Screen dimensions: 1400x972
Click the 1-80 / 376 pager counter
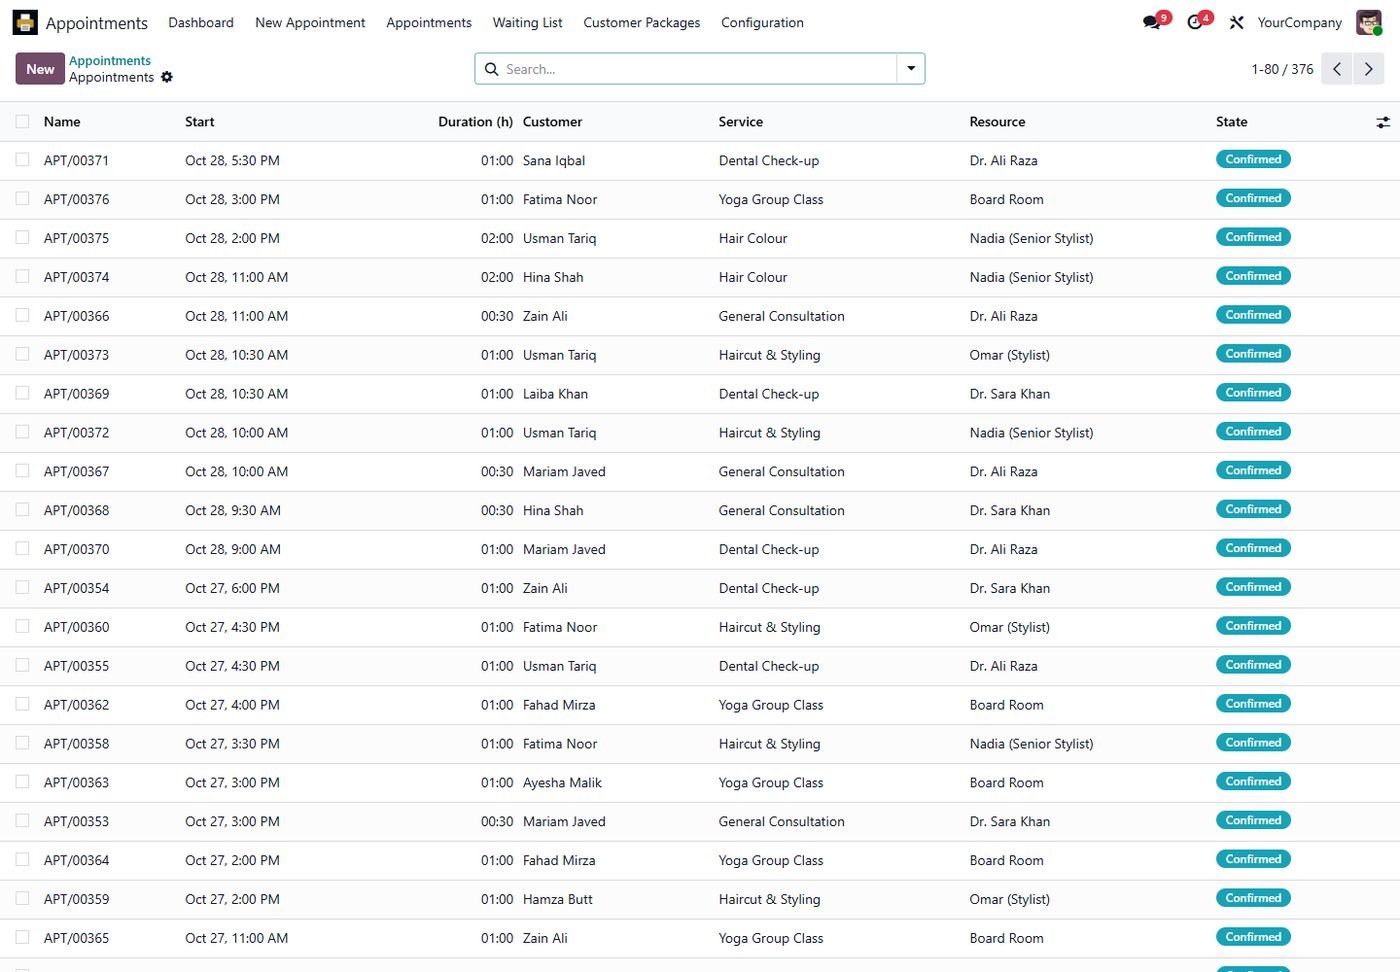point(1282,69)
